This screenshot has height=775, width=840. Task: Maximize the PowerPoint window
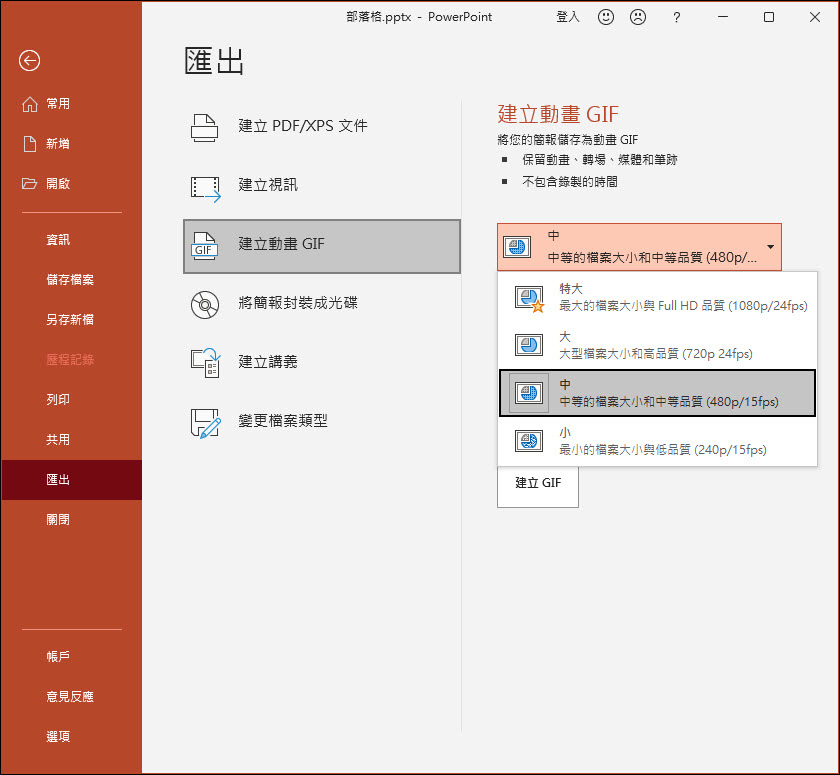[x=769, y=17]
